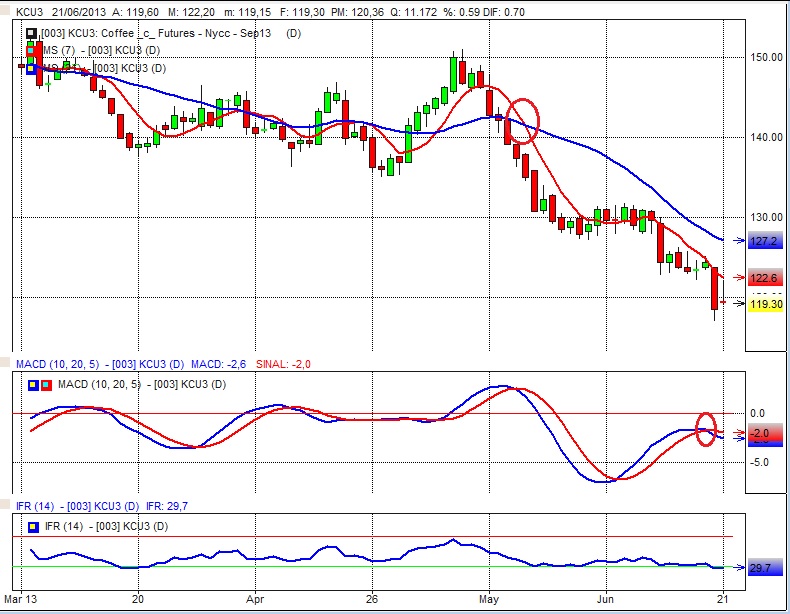Screen dimensions: 790x614
Task: Click the blue 127.2 price marker
Action: point(765,242)
